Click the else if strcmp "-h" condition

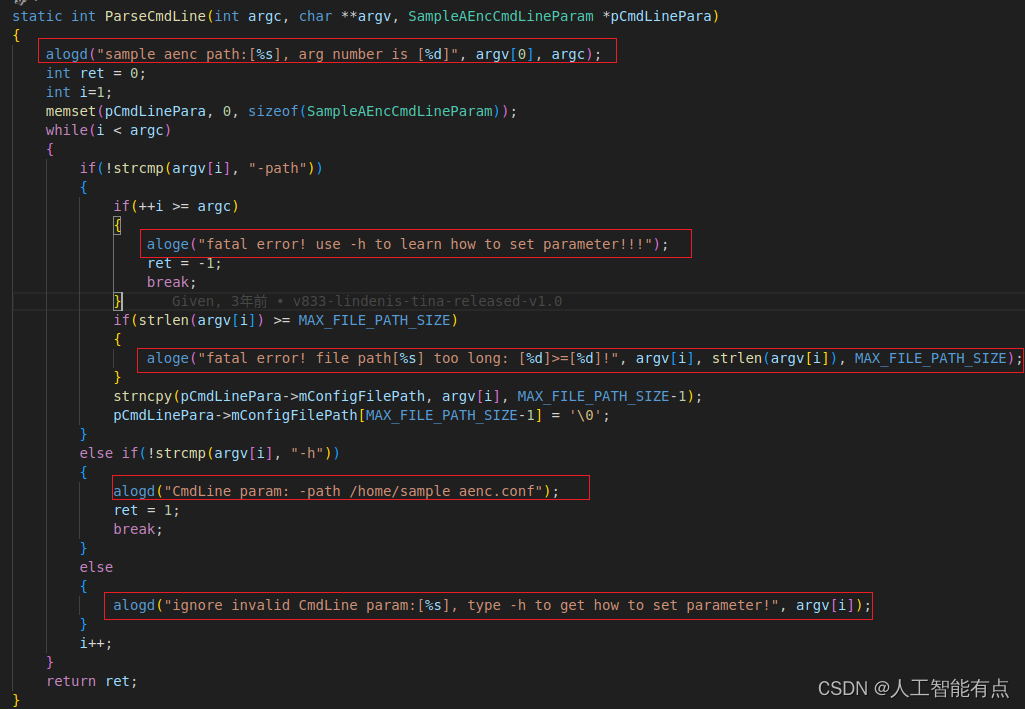209,453
